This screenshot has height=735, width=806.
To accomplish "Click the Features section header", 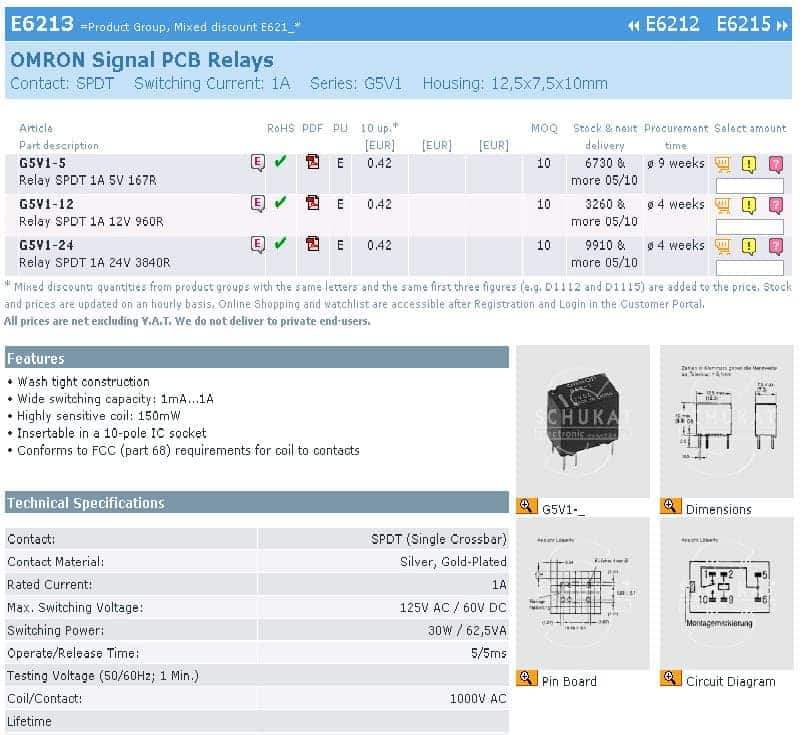I will click(257, 358).
